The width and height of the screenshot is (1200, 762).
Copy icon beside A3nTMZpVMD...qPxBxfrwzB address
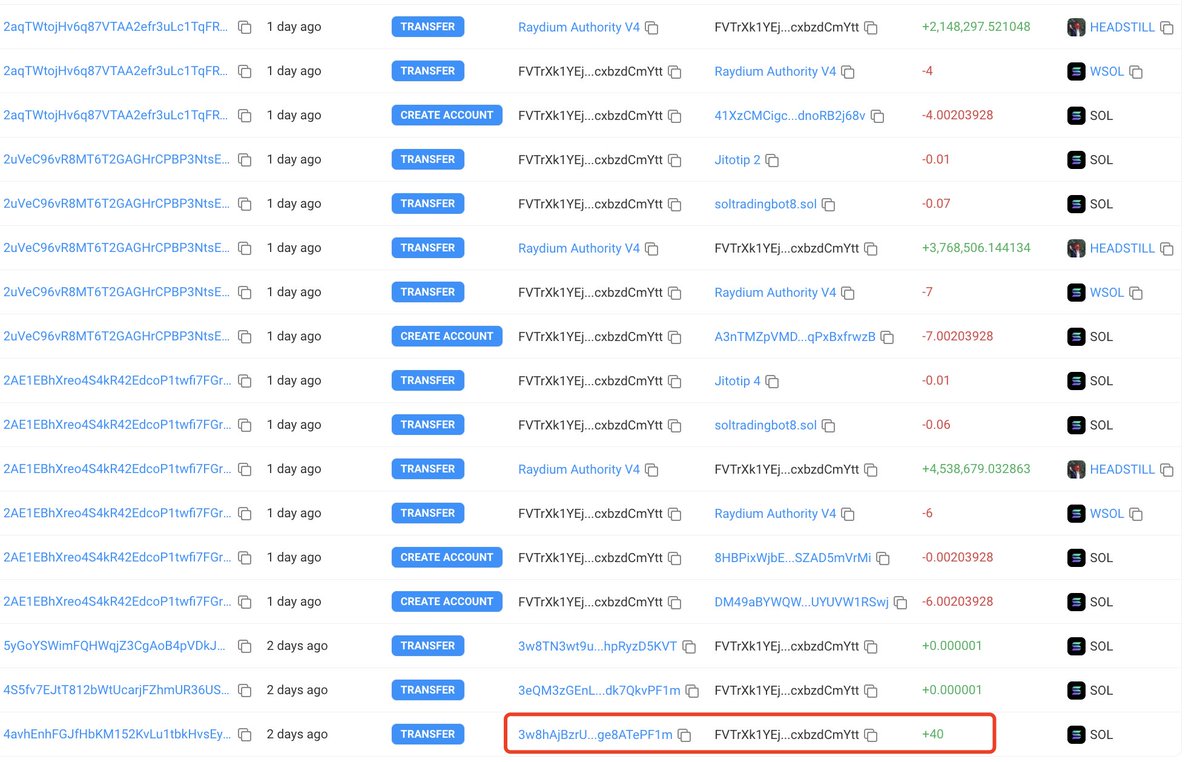(x=887, y=337)
